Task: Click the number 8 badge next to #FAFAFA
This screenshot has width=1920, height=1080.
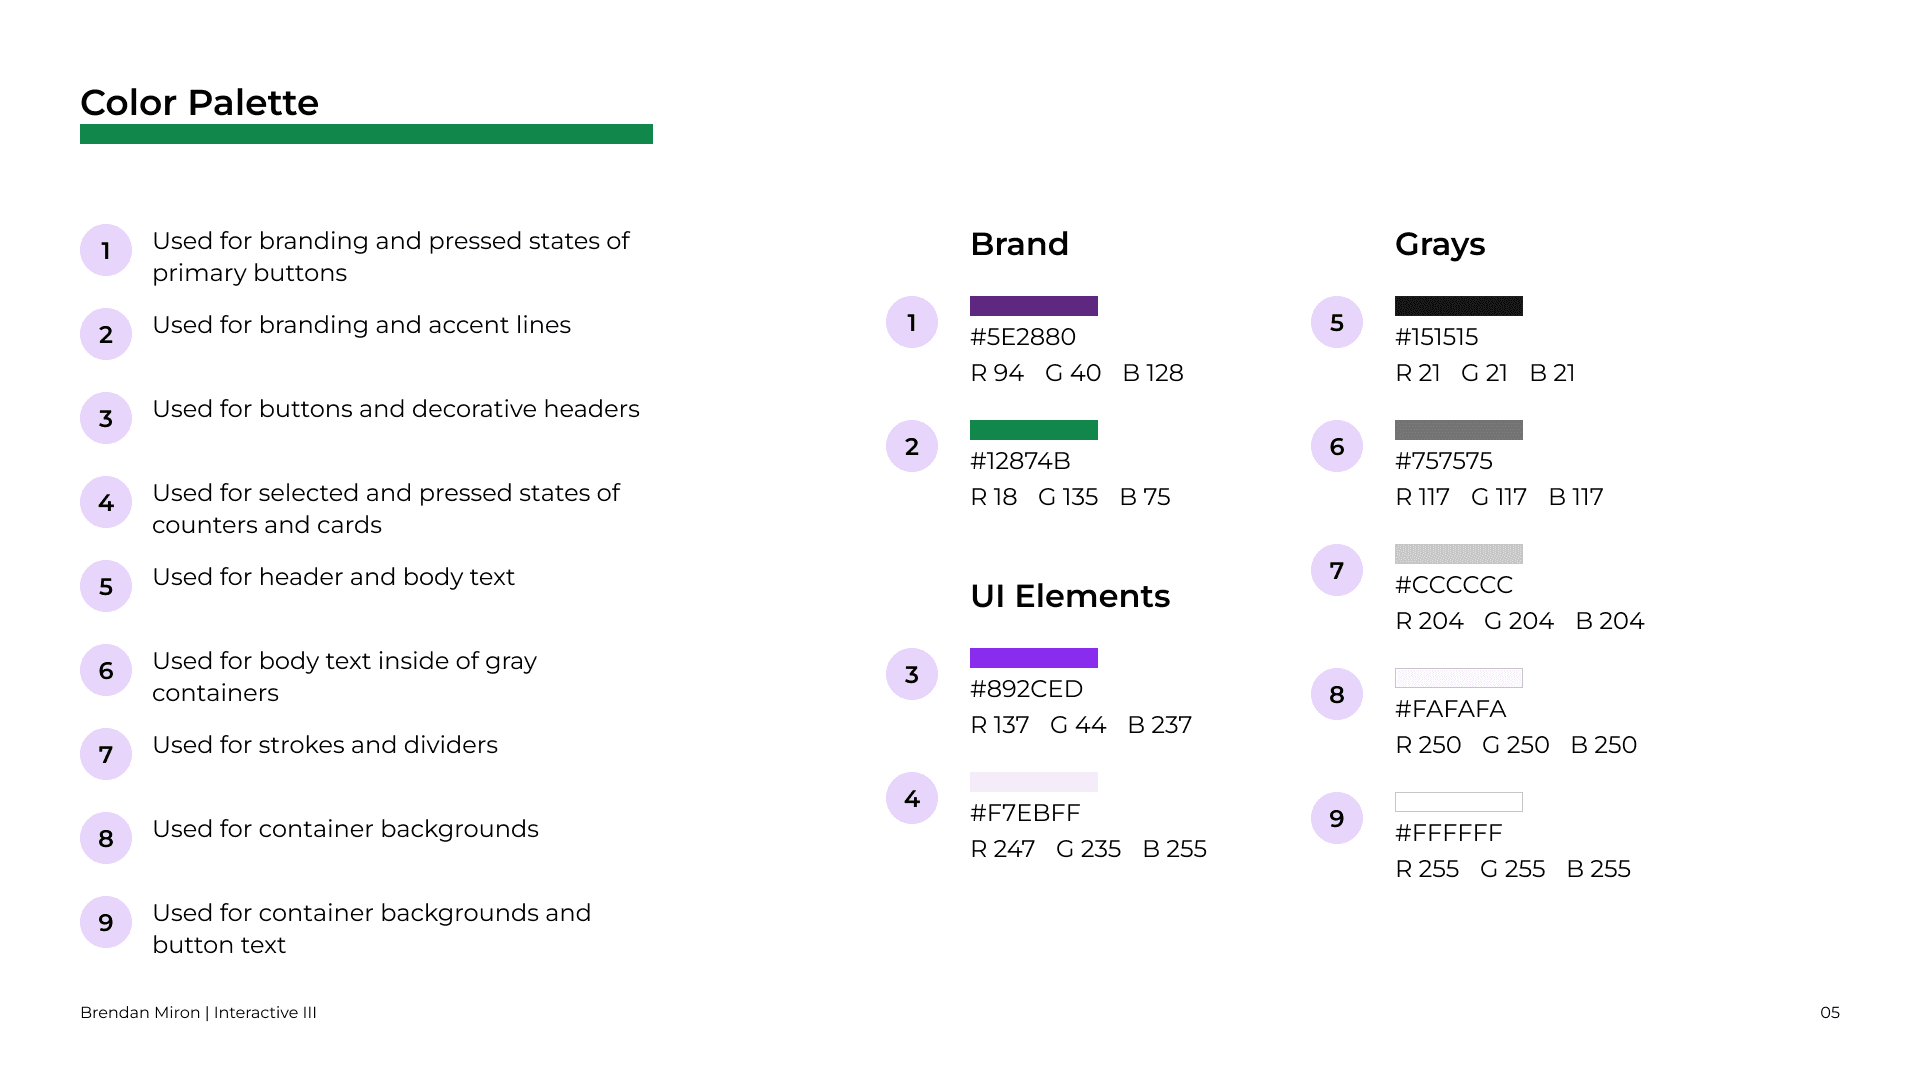Action: click(x=1337, y=694)
